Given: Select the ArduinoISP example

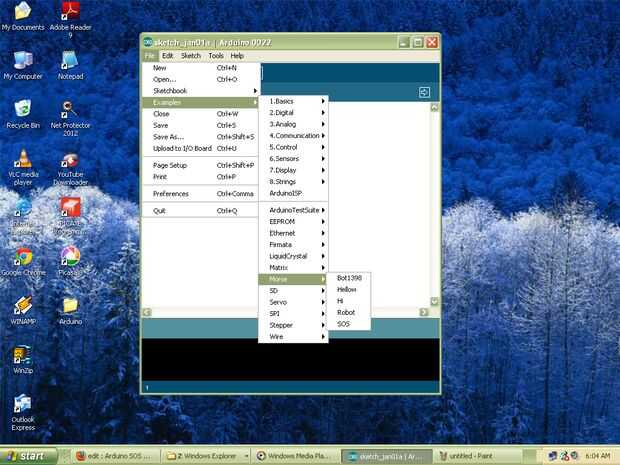Looking at the screenshot, I should pos(293,193).
